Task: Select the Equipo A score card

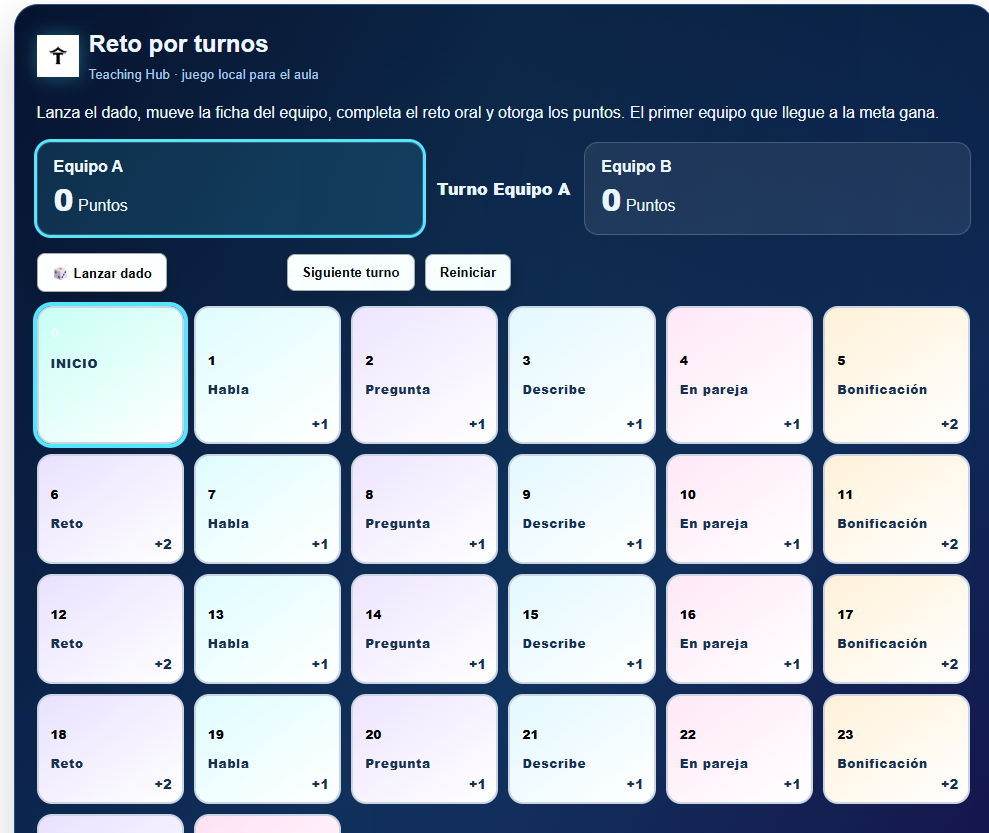Action: tap(230, 189)
